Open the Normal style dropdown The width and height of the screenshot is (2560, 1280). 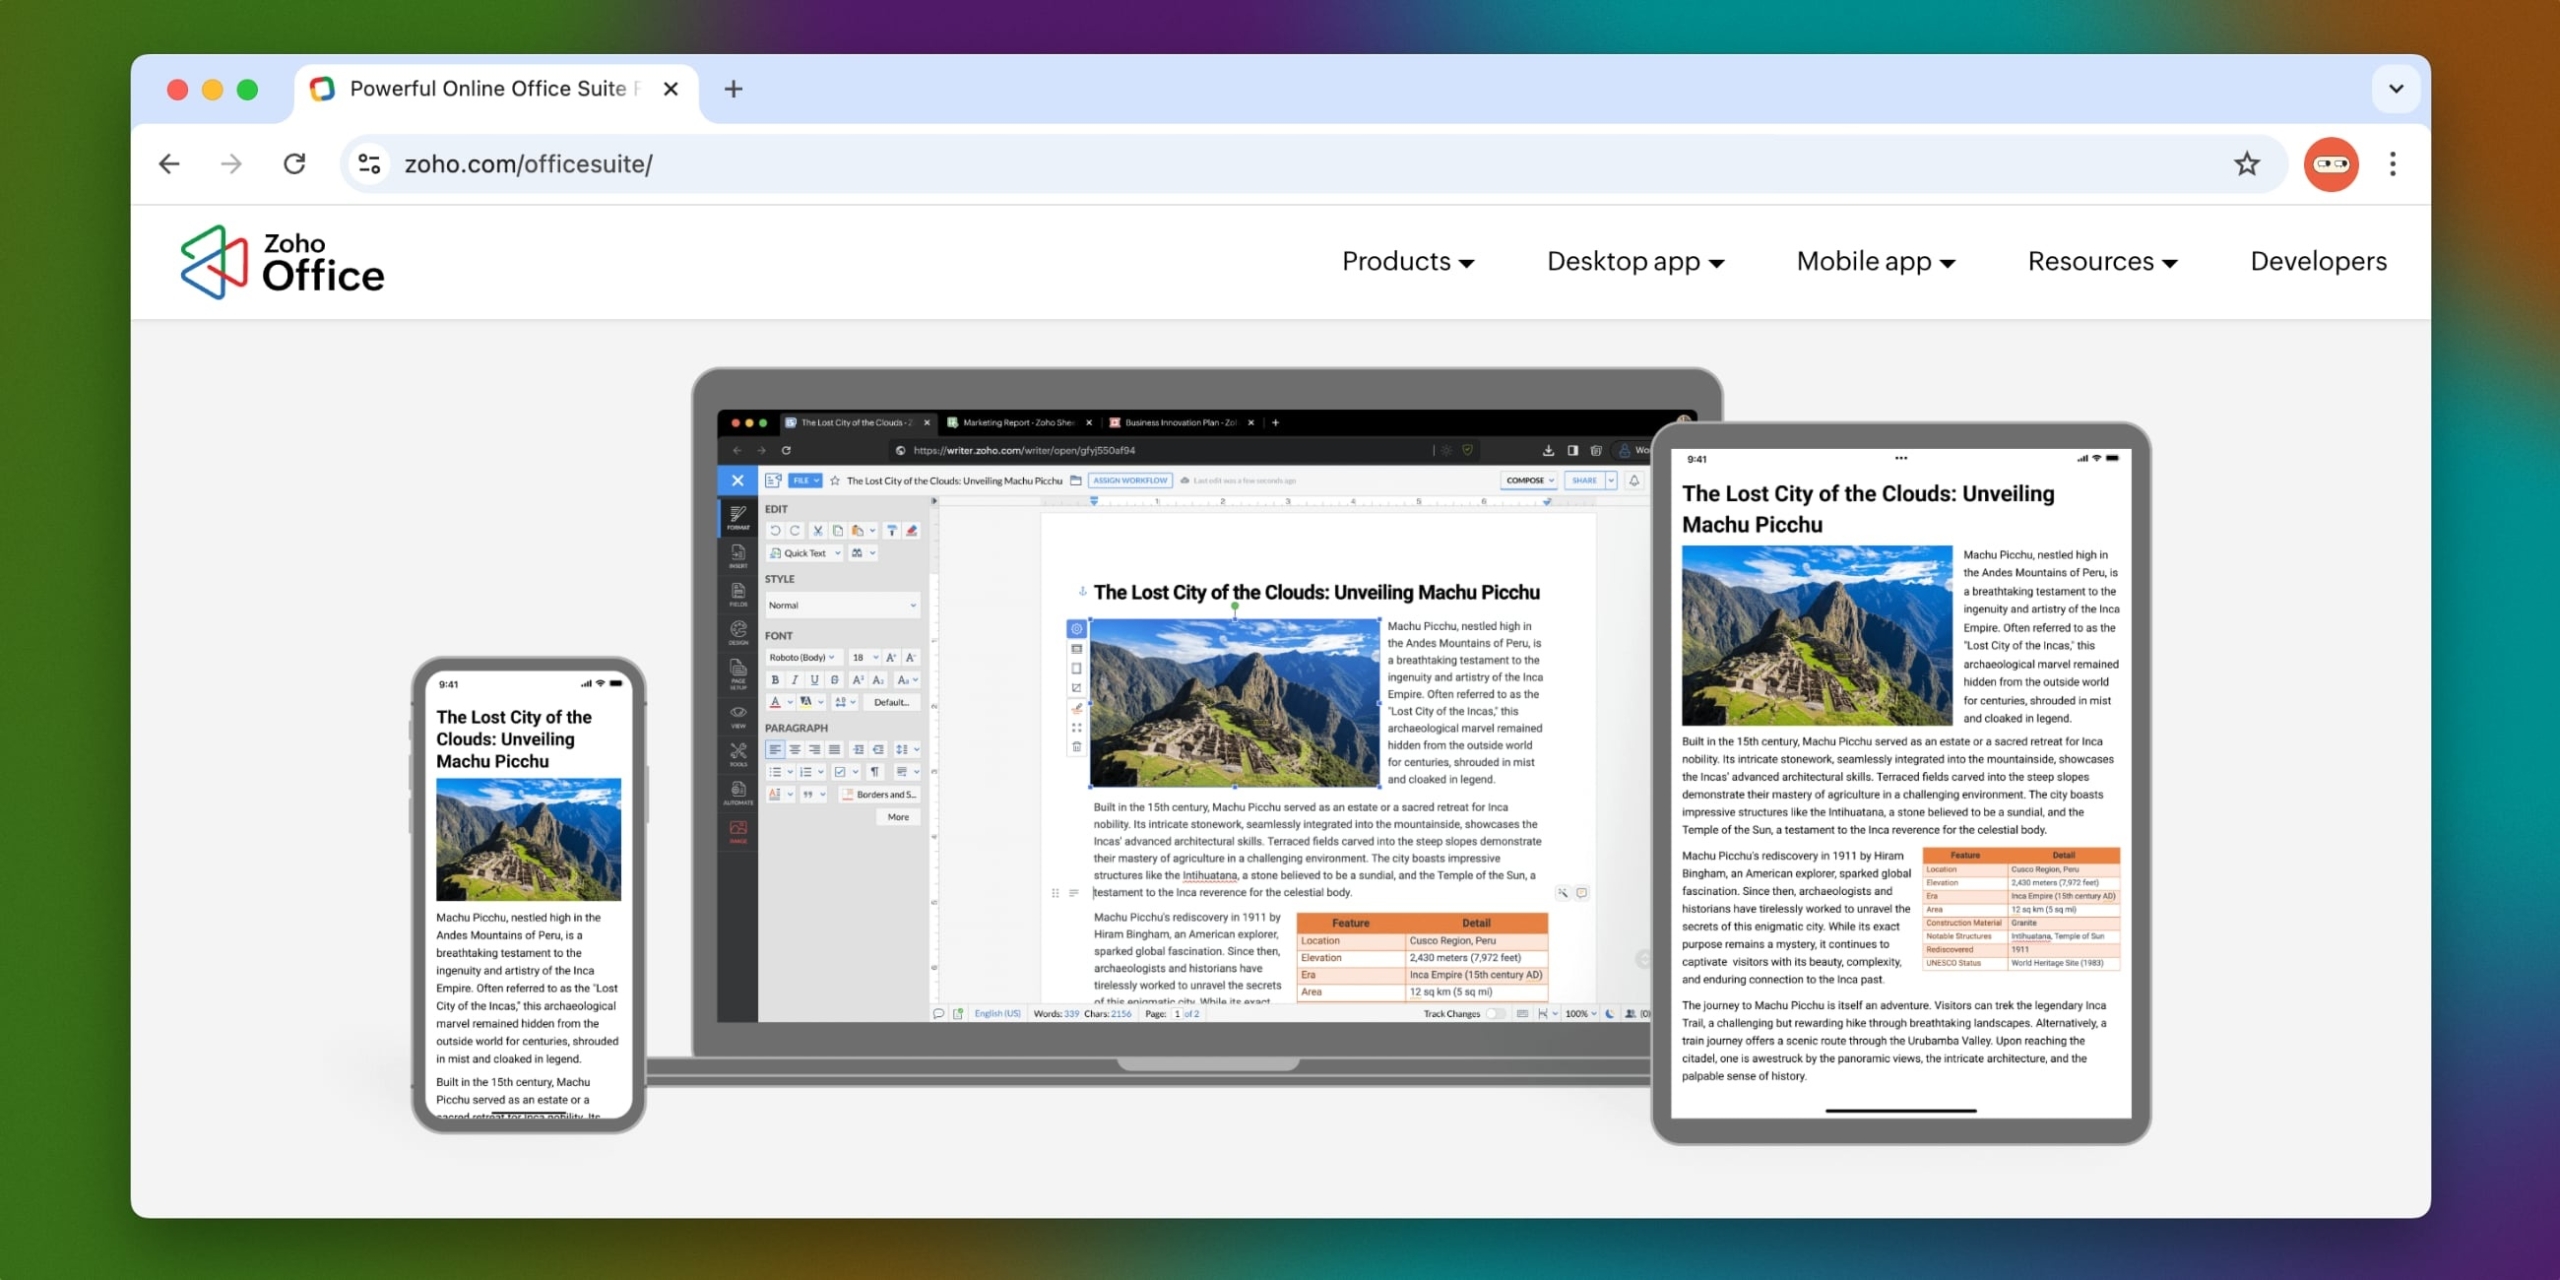(842, 605)
